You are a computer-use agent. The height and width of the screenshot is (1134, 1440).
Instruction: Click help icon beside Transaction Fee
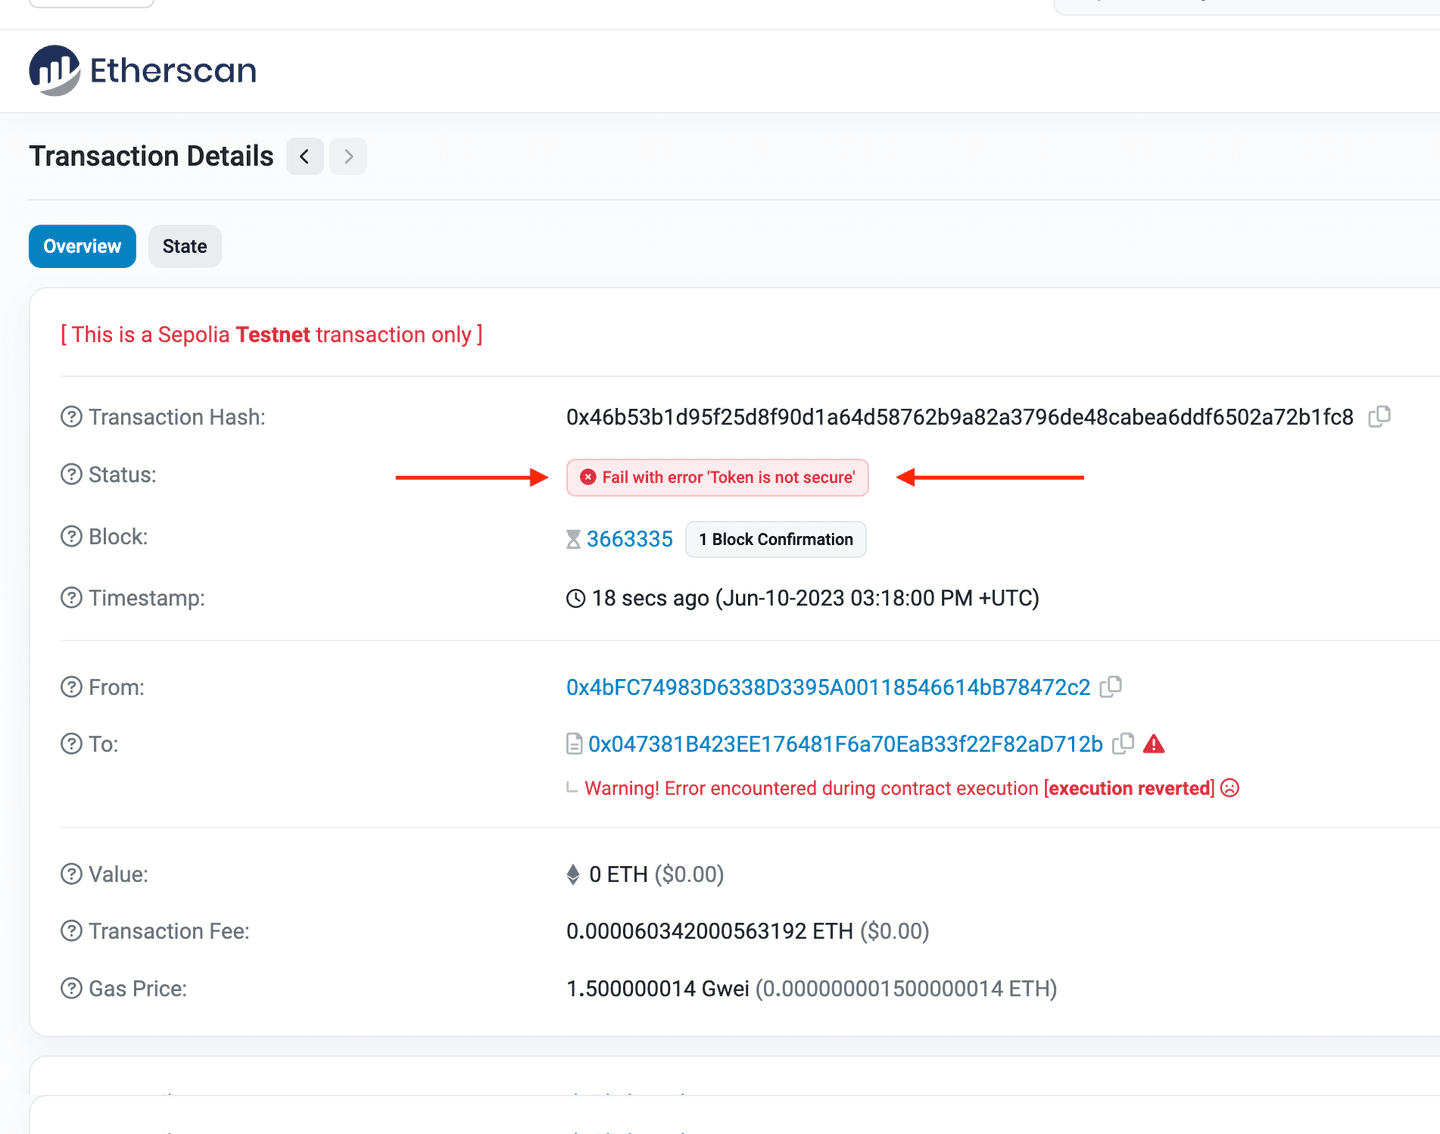[x=71, y=931]
